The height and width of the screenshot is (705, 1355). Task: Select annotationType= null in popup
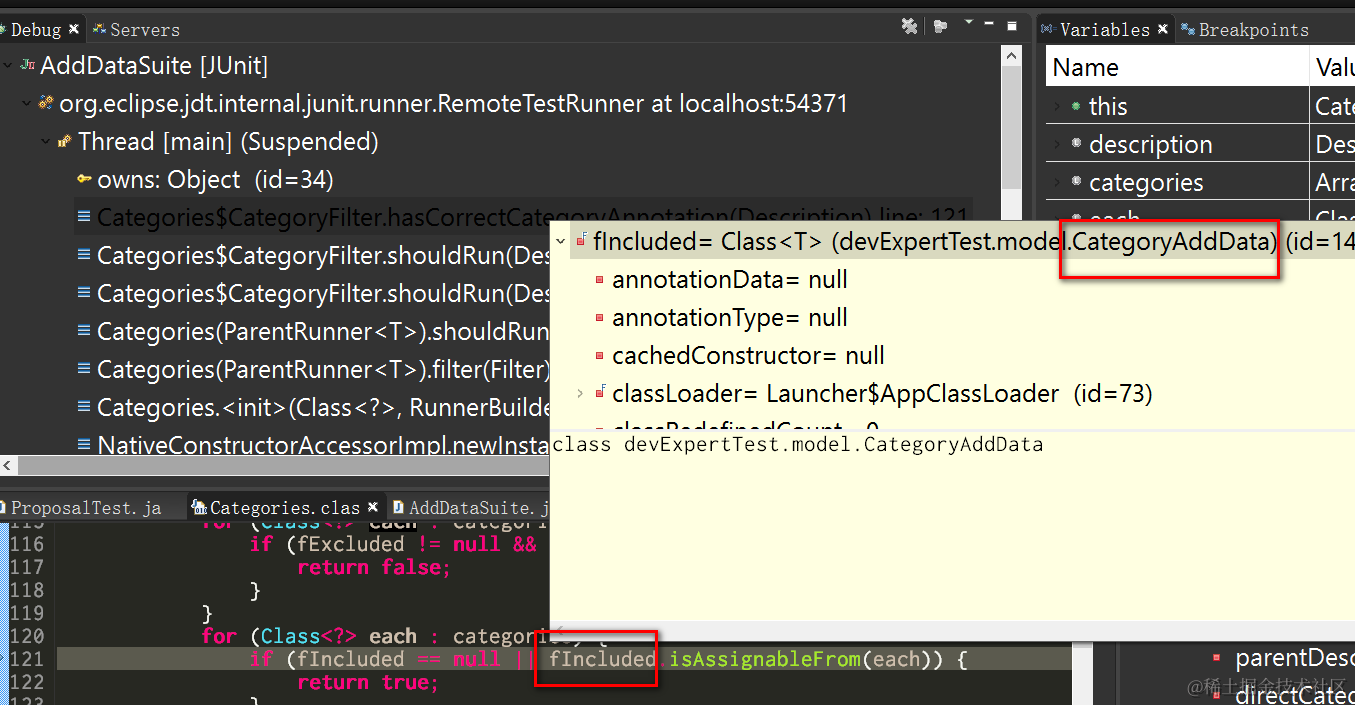click(x=730, y=318)
